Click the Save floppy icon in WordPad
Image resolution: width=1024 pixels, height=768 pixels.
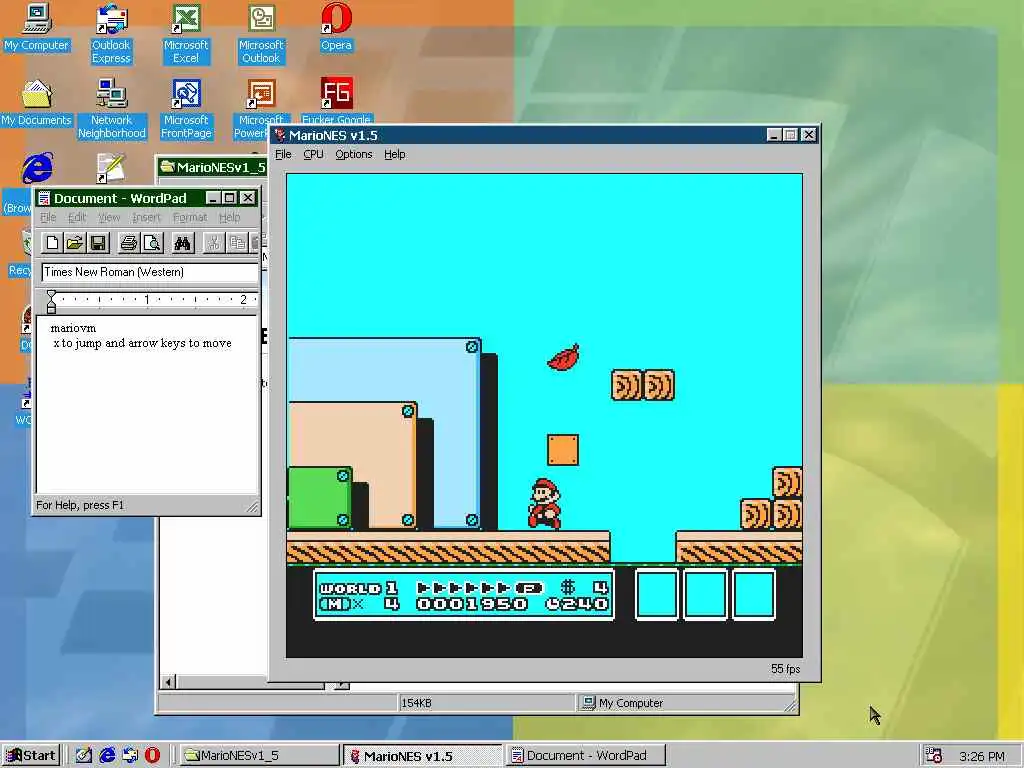tap(98, 244)
